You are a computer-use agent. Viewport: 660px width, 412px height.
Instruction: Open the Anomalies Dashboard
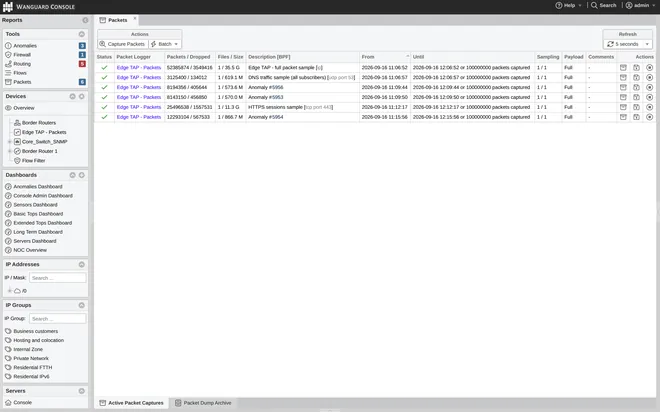[37, 187]
